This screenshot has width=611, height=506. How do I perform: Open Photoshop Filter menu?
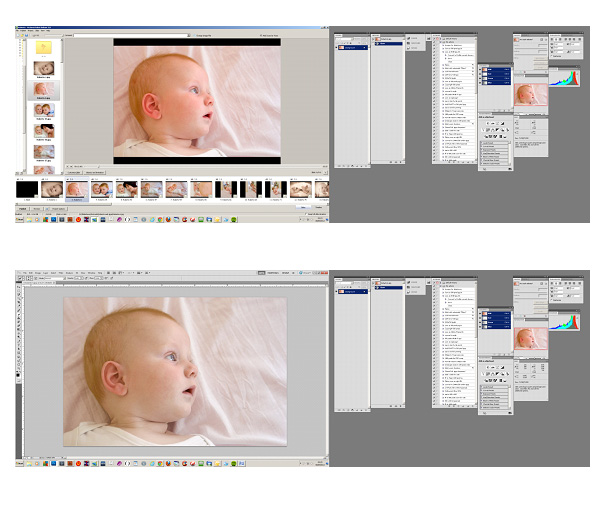(61, 273)
